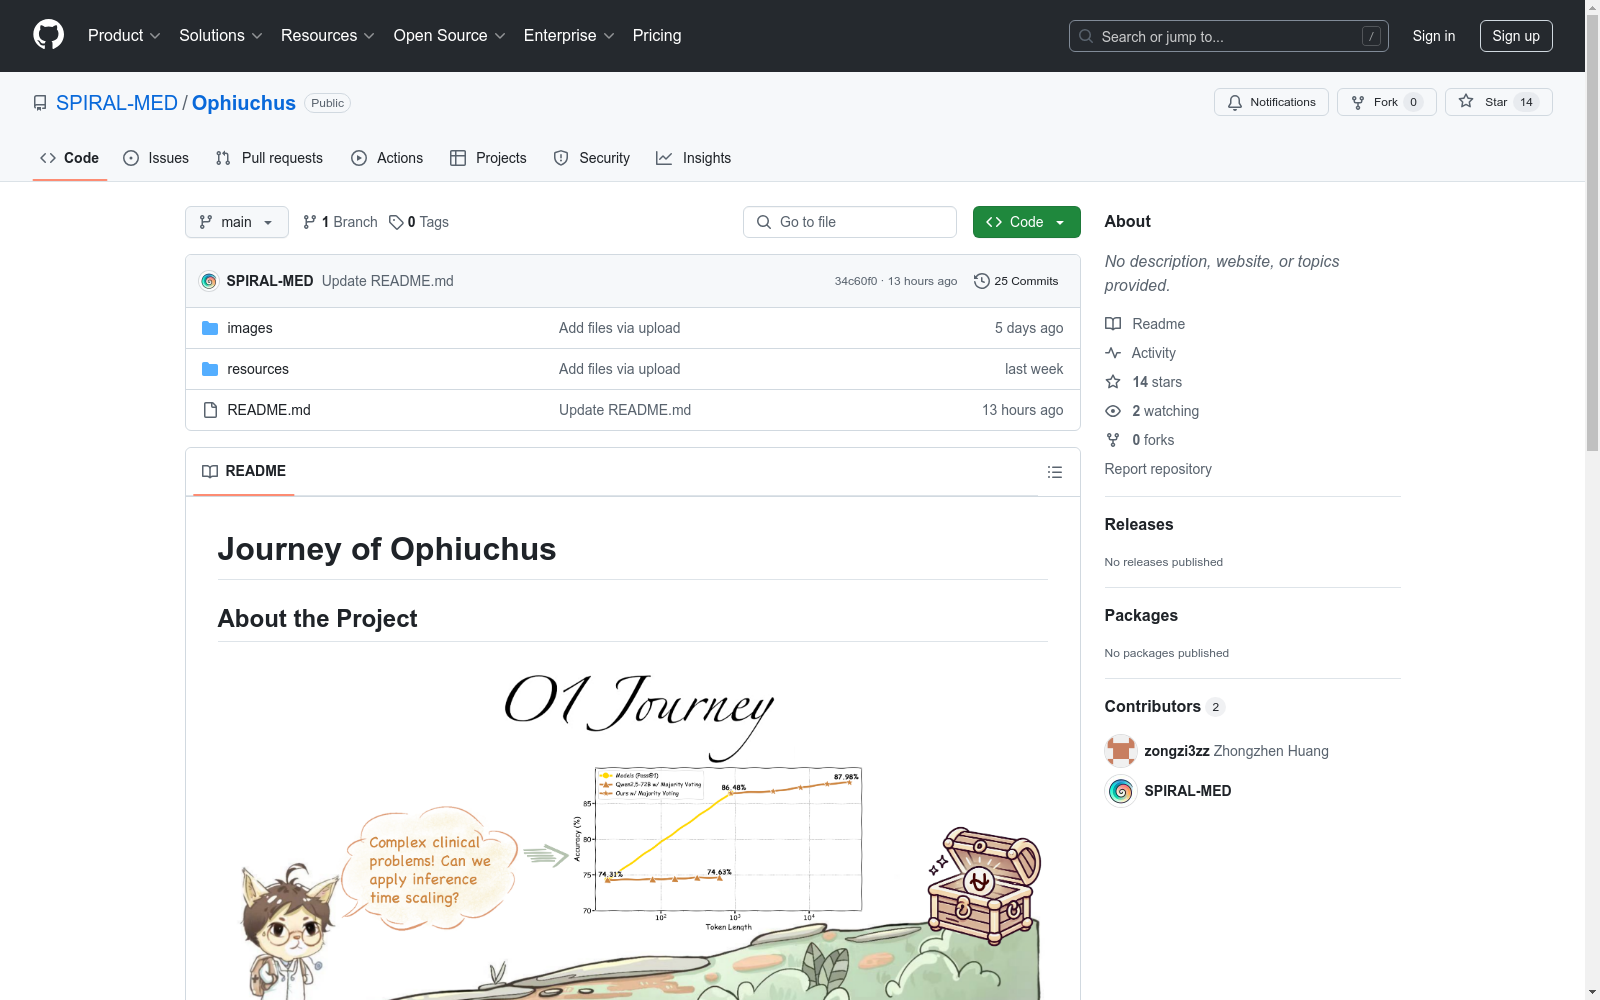Click the Sign up button
1600x1000 pixels.
pos(1516,36)
